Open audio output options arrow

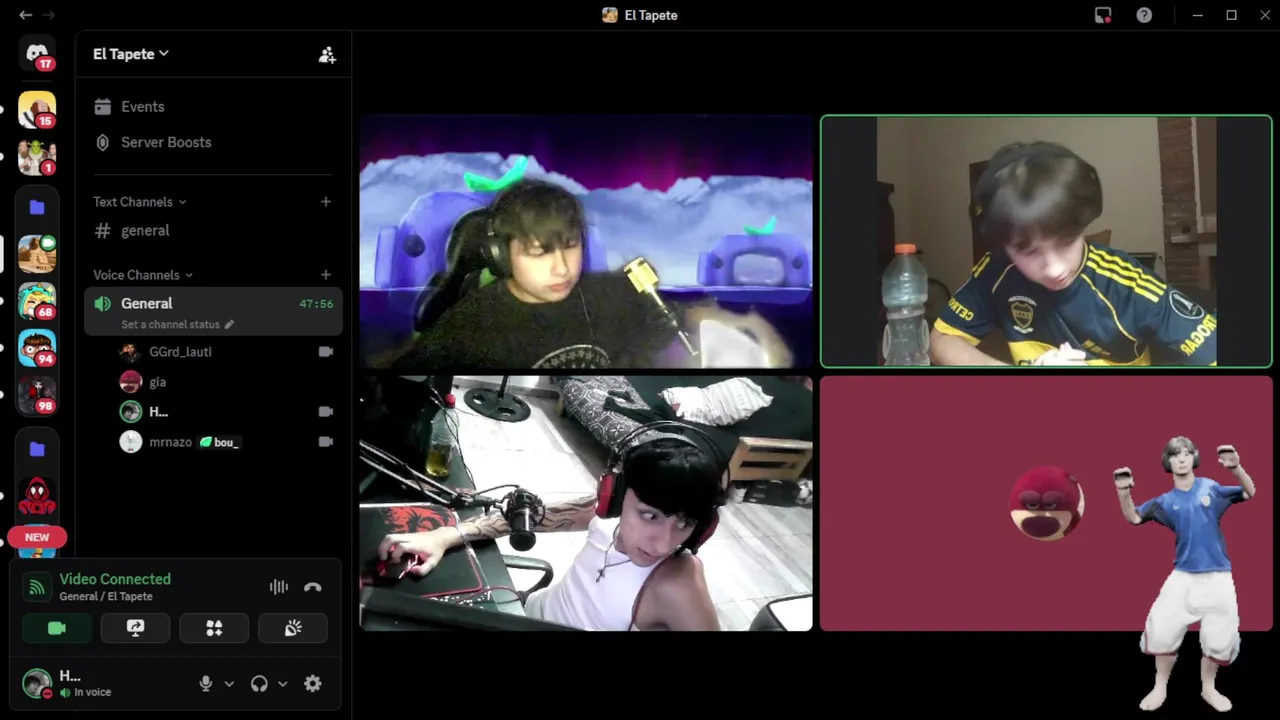coord(283,684)
